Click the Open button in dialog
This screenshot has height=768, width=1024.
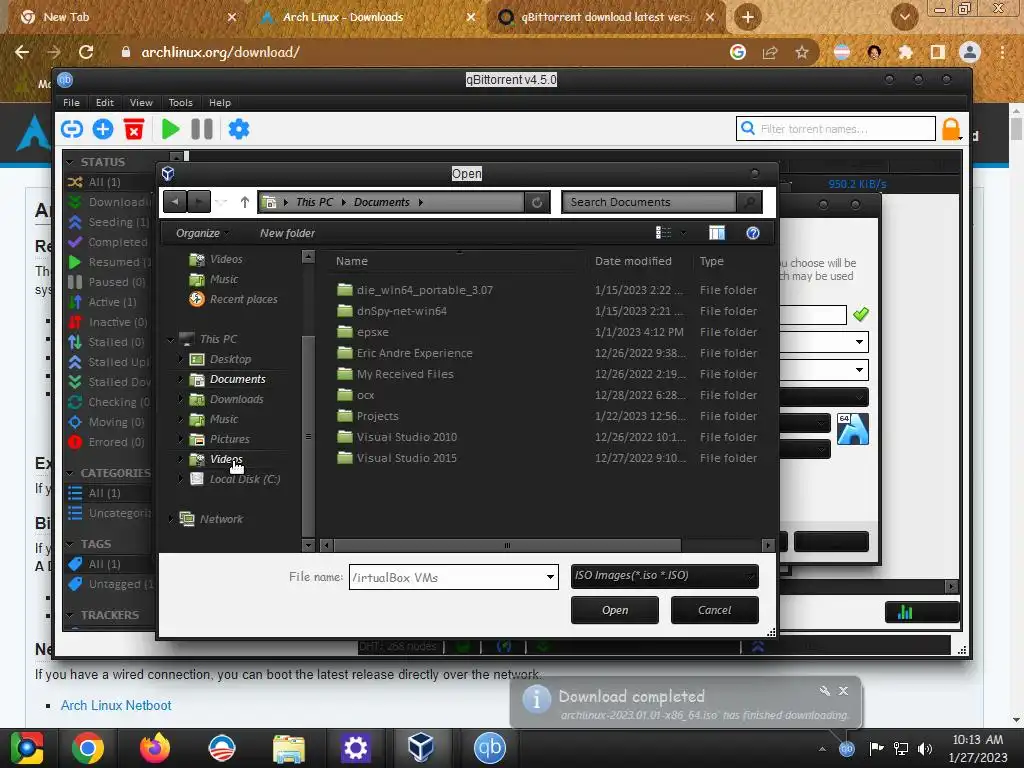pos(615,610)
